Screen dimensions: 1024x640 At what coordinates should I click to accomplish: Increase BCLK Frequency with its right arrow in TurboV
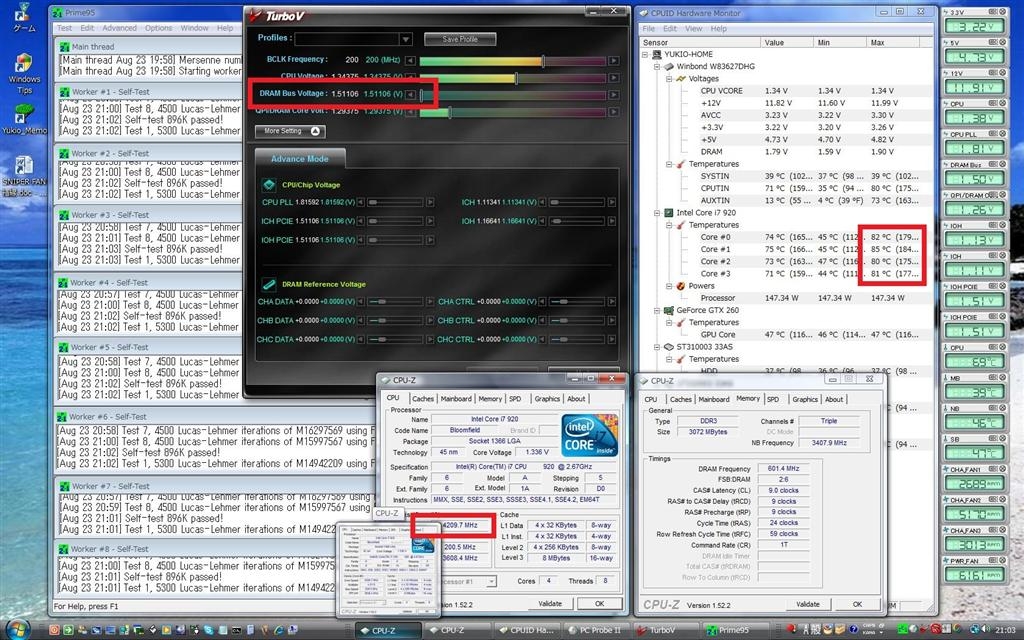(x=614, y=60)
